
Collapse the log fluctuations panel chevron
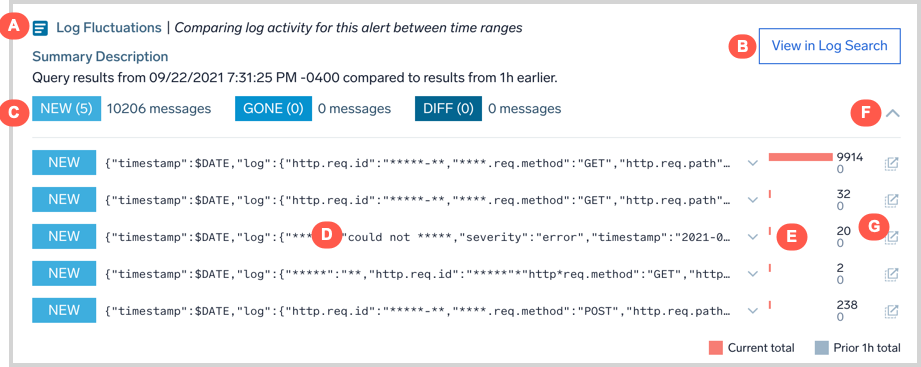point(892,114)
